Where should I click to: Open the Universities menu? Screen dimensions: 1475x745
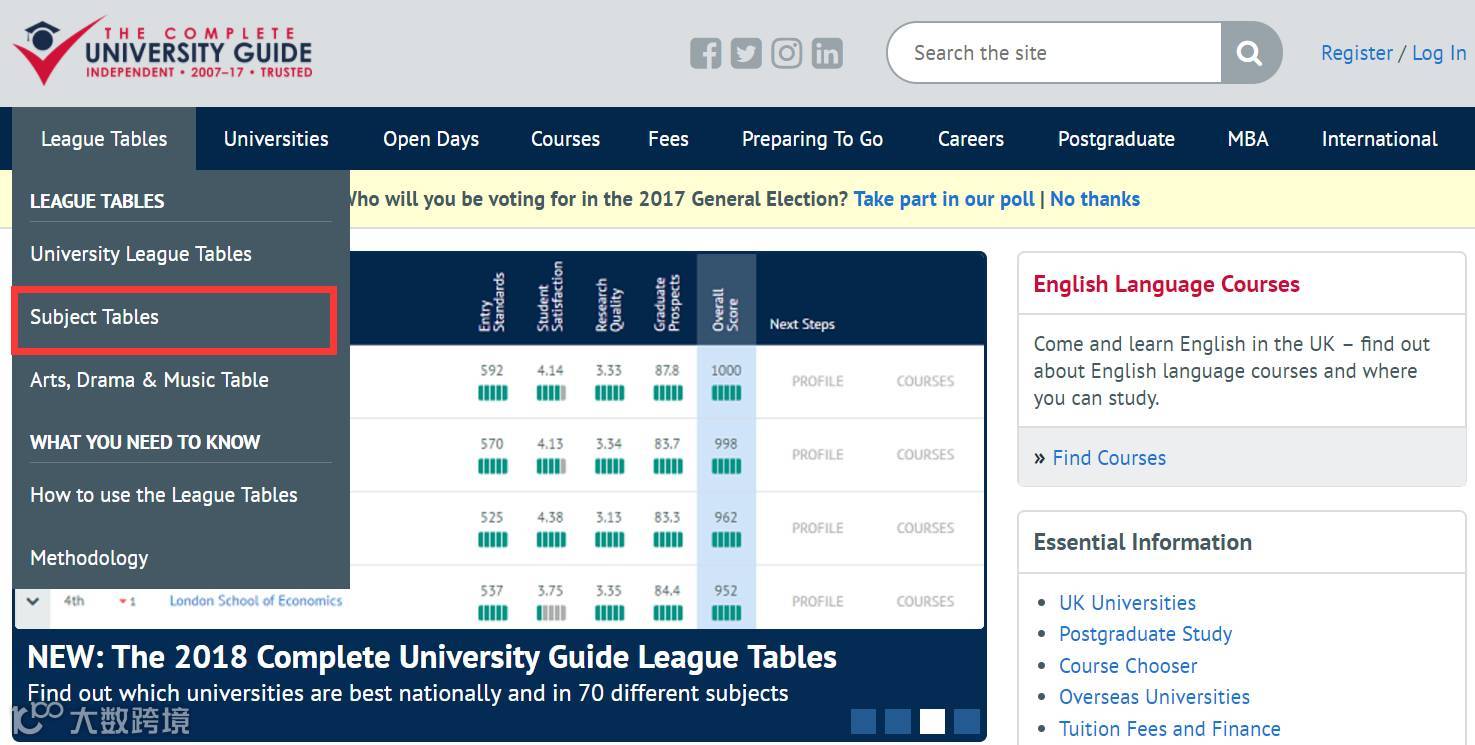click(276, 139)
